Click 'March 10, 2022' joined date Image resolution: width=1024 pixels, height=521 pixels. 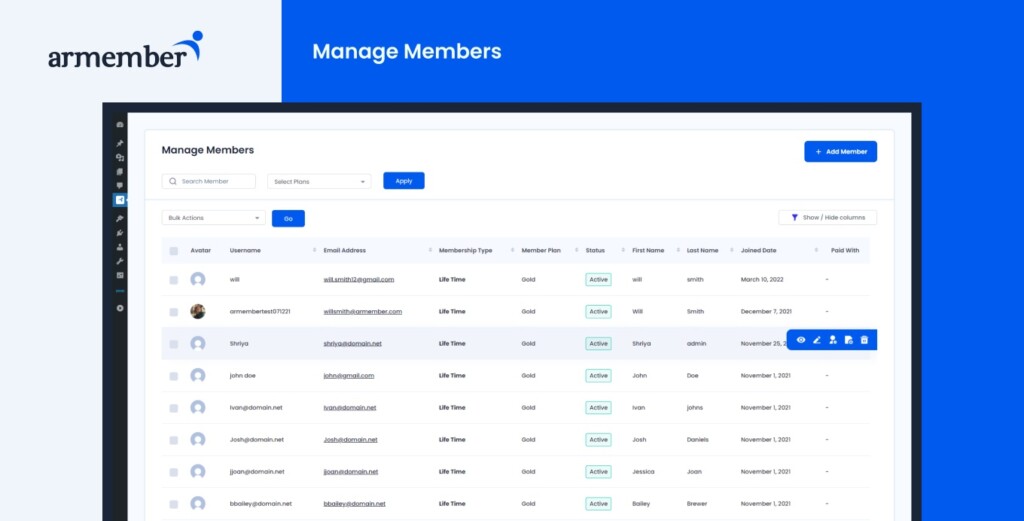coord(762,279)
